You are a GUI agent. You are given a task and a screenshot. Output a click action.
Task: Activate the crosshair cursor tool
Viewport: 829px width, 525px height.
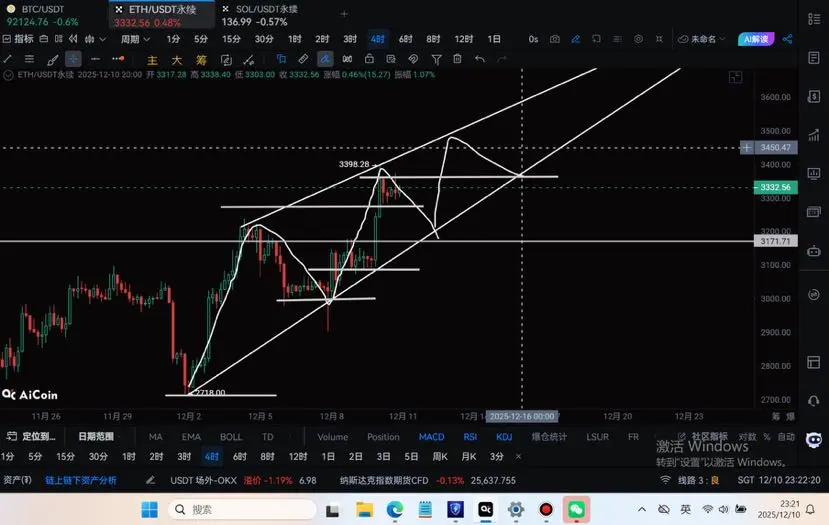pyautogui.click(x=73, y=59)
